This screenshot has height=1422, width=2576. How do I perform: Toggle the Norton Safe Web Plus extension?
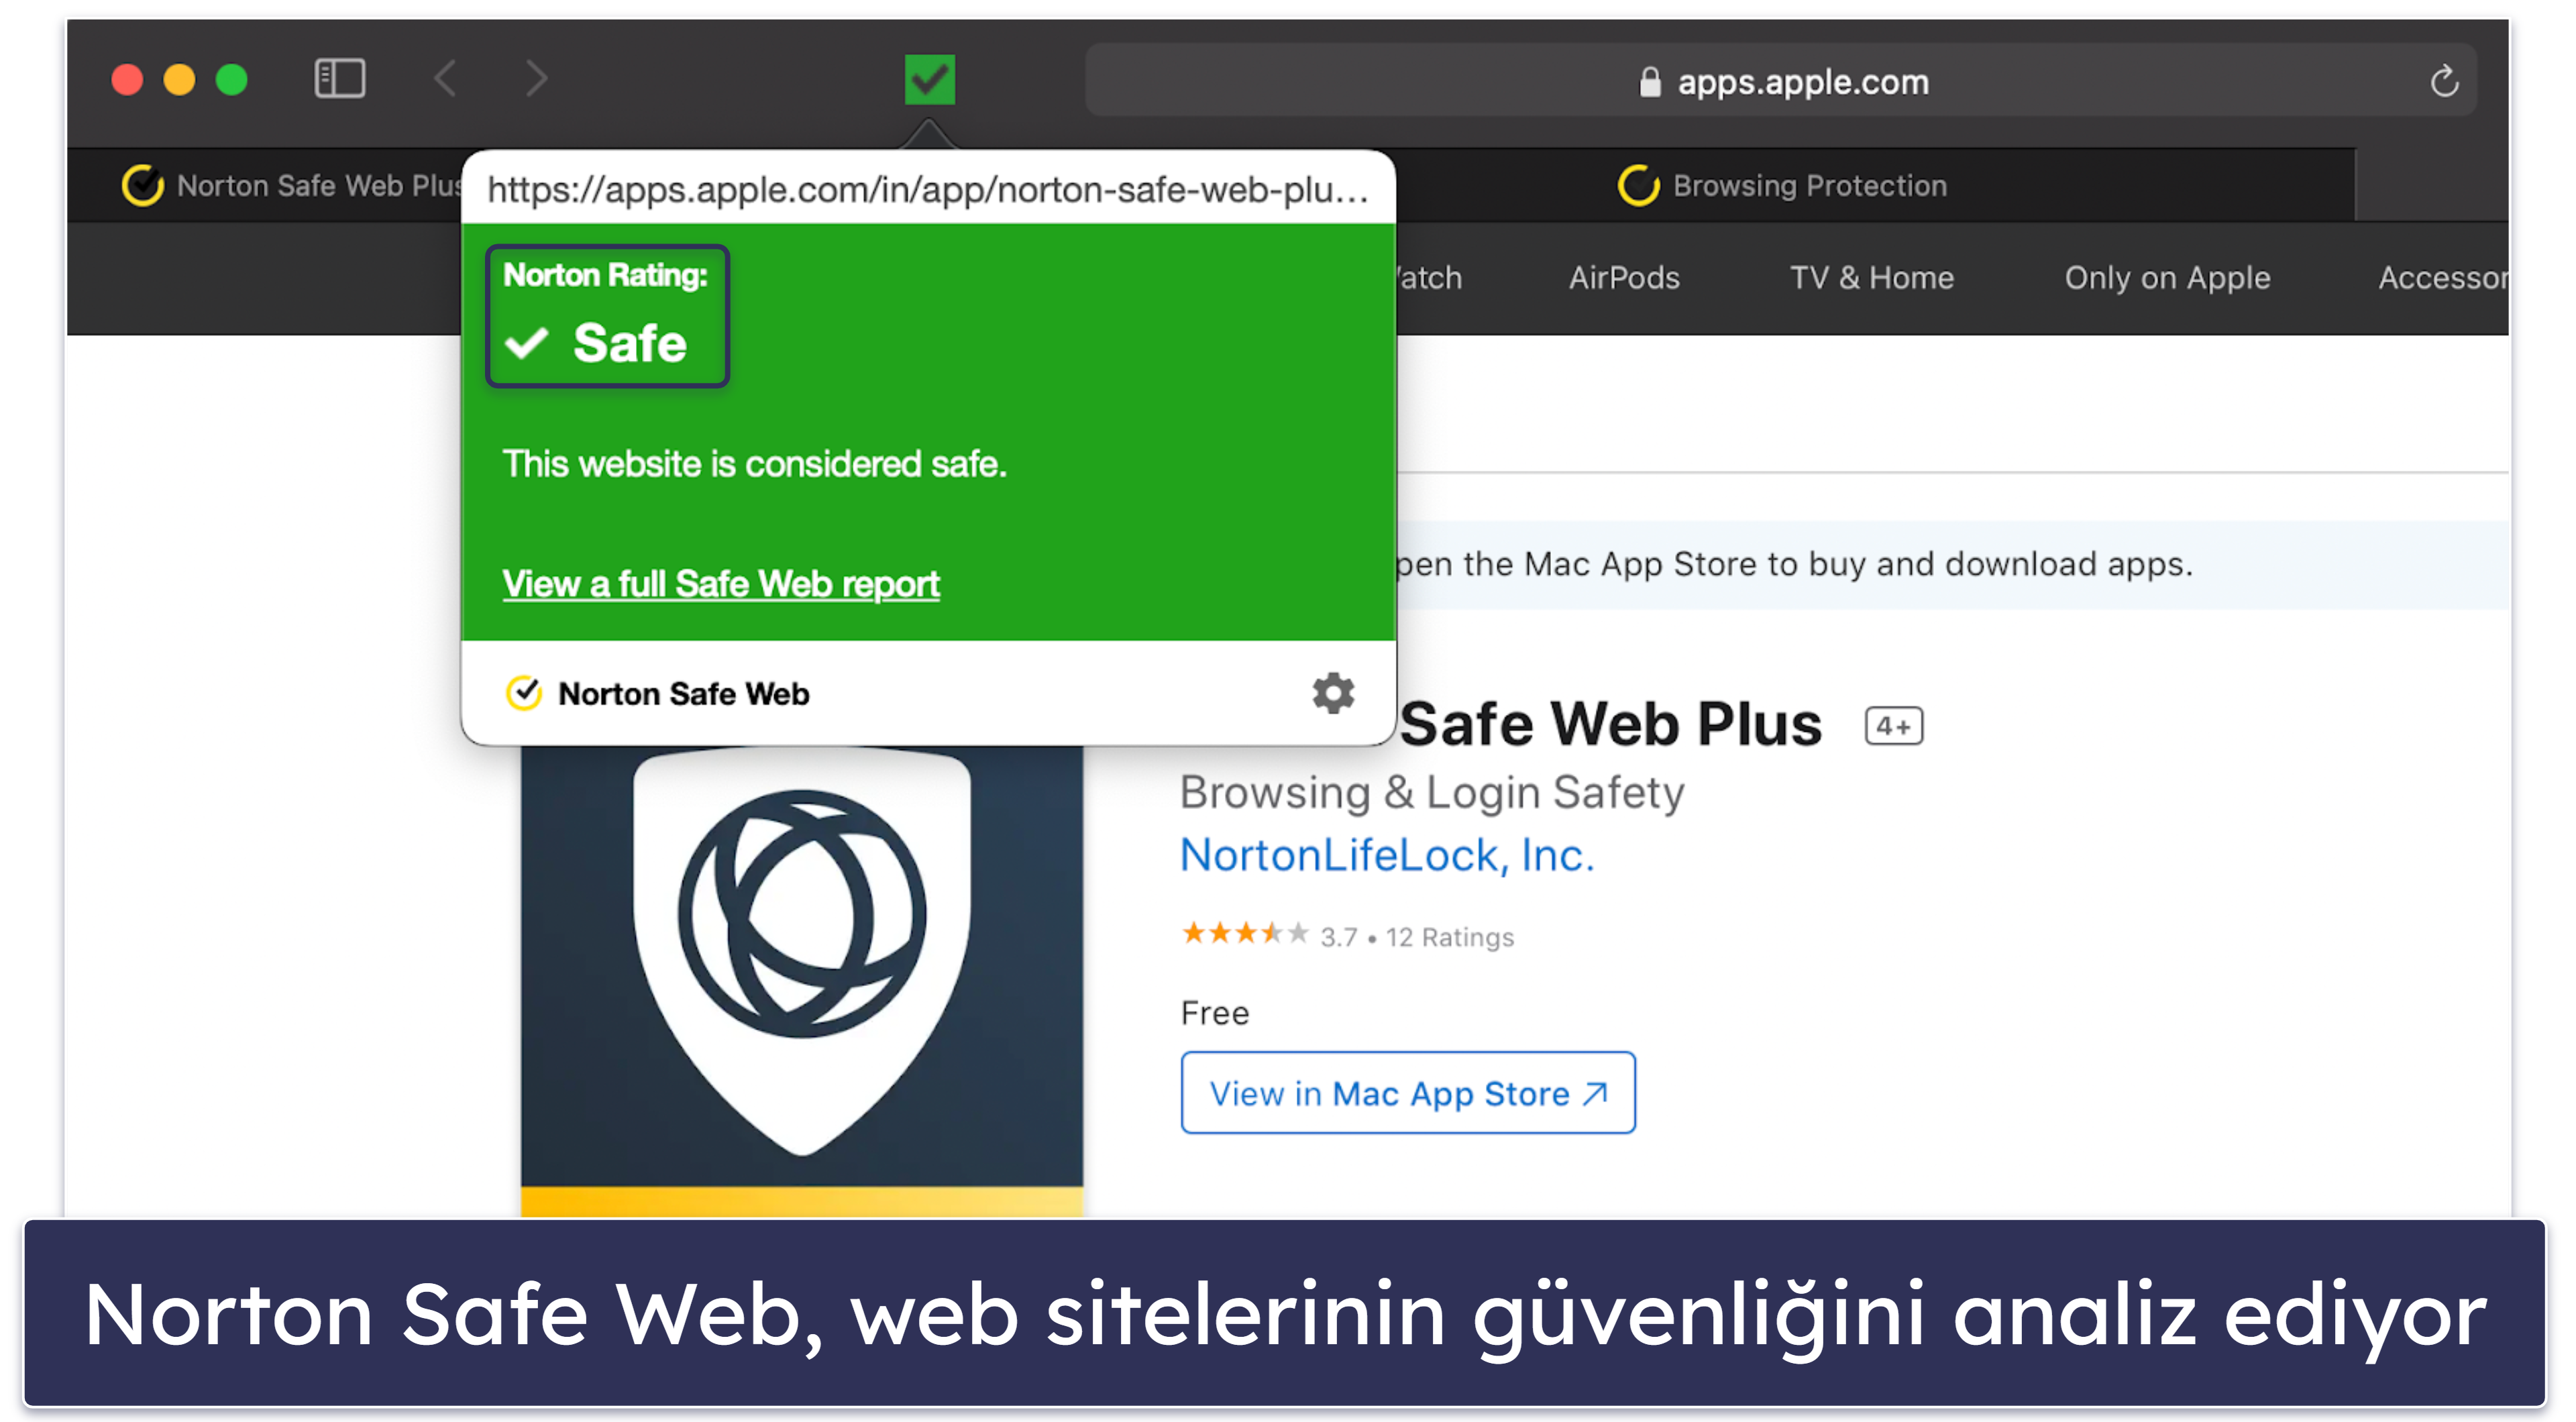tap(930, 78)
